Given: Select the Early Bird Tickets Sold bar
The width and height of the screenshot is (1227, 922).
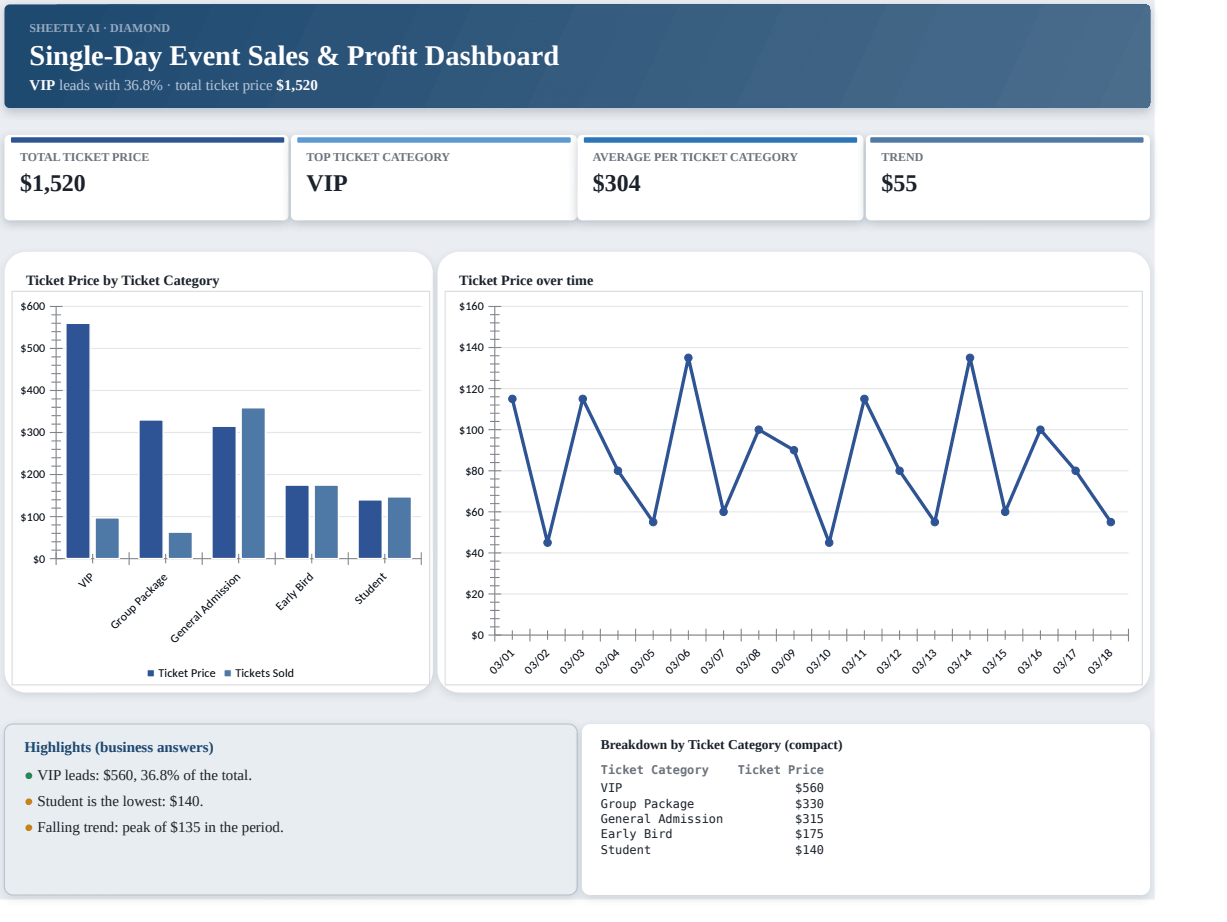Looking at the screenshot, I should pos(326,522).
